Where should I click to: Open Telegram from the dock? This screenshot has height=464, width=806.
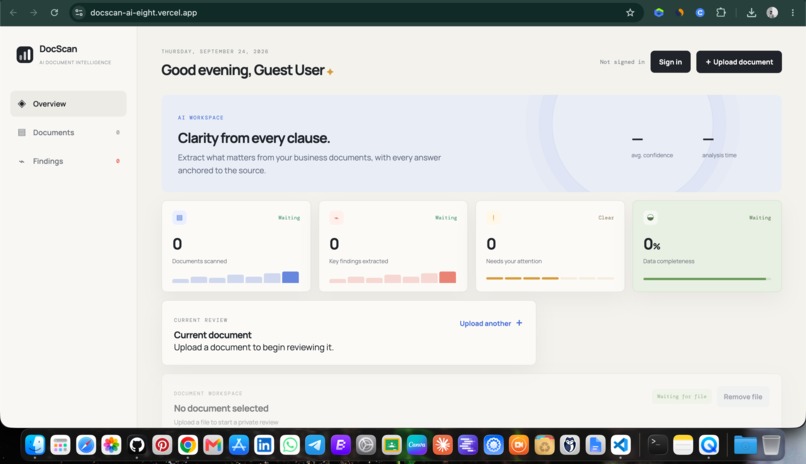[x=315, y=445]
